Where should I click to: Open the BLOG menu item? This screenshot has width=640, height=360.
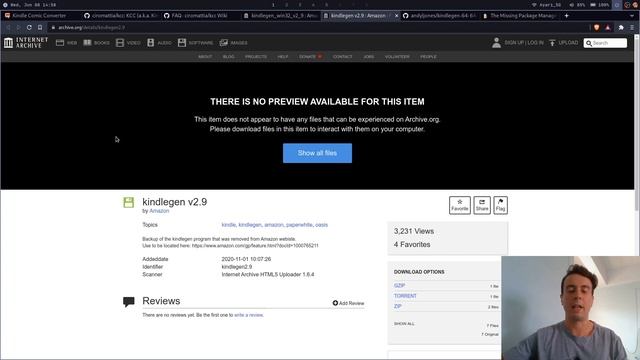pos(229,57)
